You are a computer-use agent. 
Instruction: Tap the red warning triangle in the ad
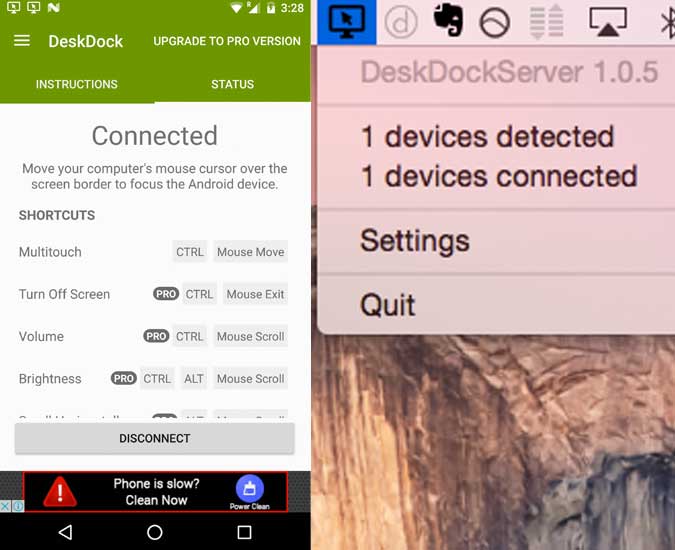(60, 491)
